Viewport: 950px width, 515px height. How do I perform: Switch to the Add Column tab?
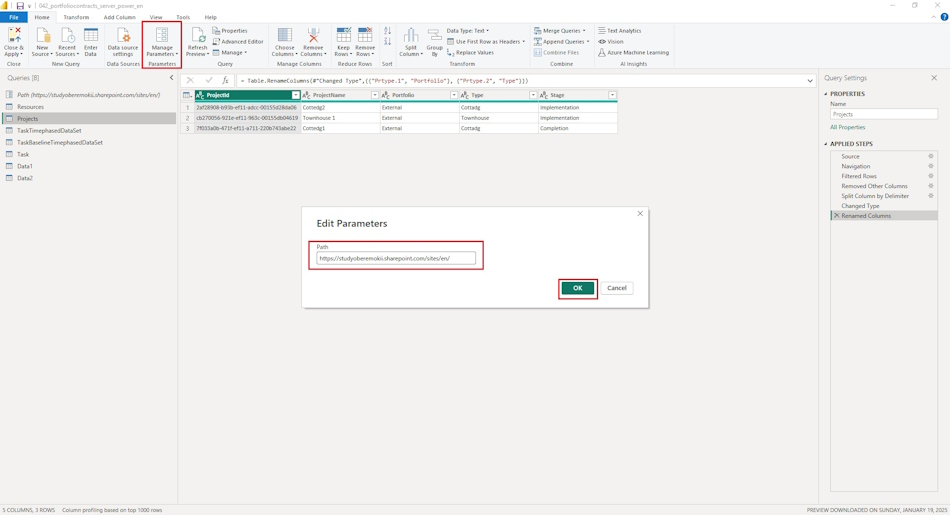(119, 18)
